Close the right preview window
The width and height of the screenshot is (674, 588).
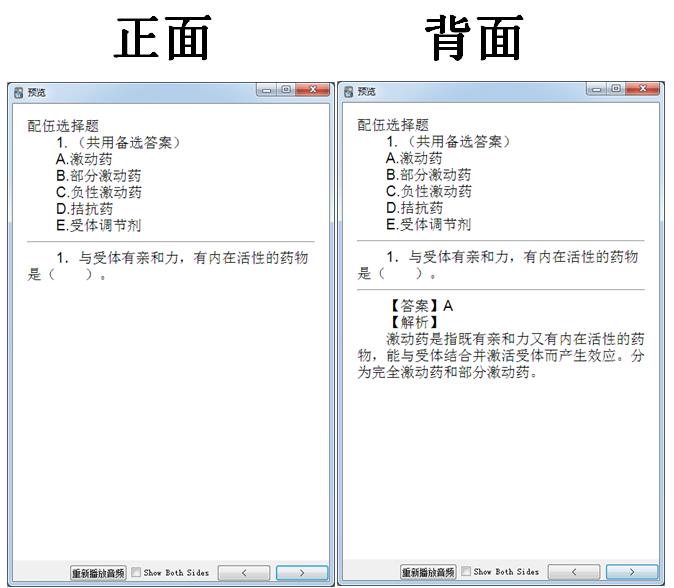[643, 89]
